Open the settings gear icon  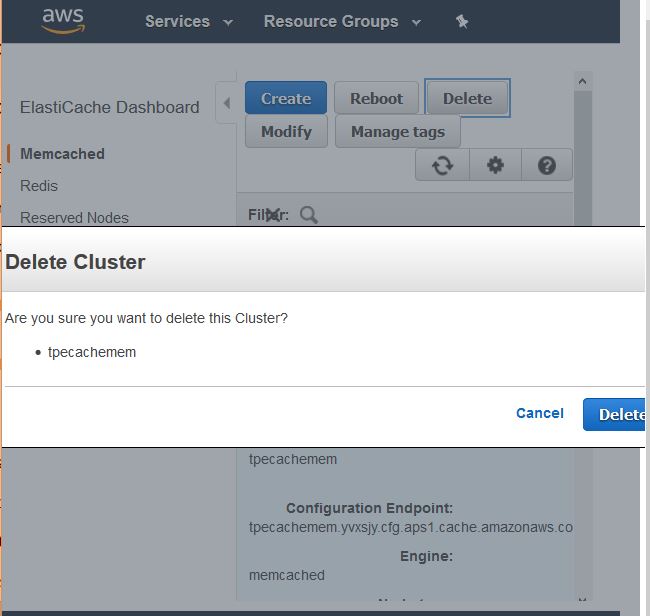(x=495, y=166)
